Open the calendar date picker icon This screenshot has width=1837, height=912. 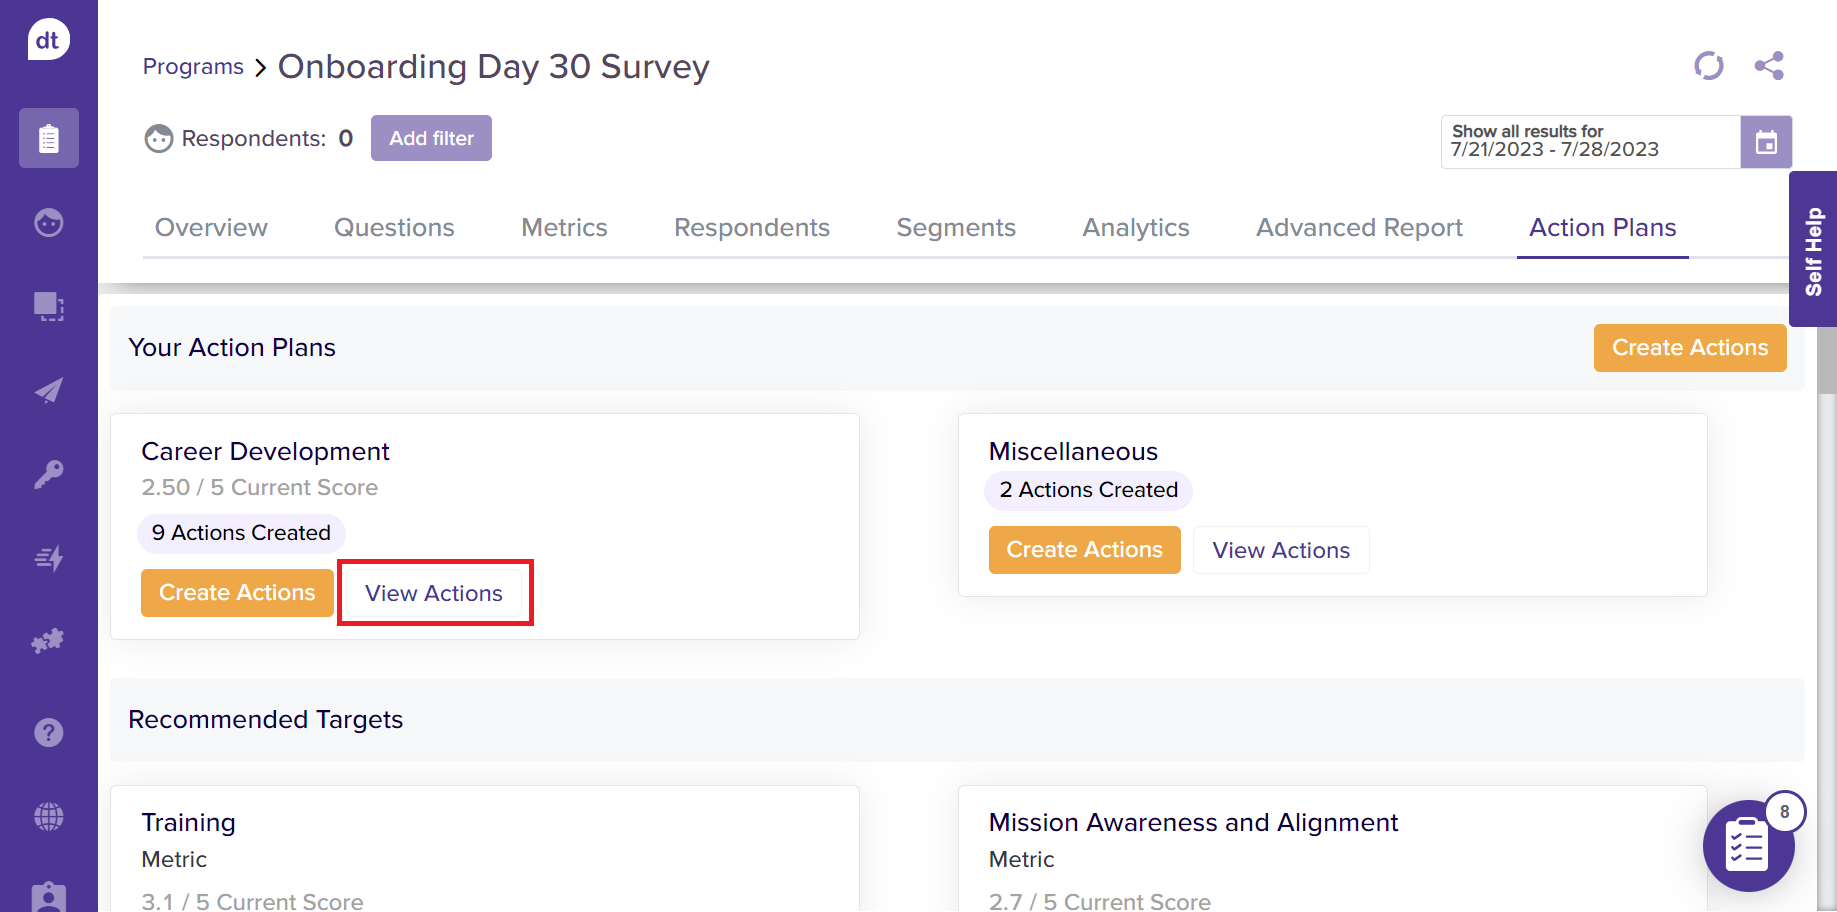click(1766, 142)
